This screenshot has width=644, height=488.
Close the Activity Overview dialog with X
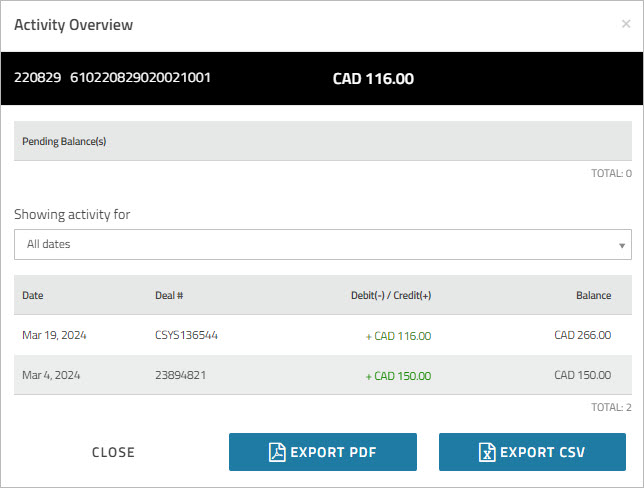[x=626, y=24]
